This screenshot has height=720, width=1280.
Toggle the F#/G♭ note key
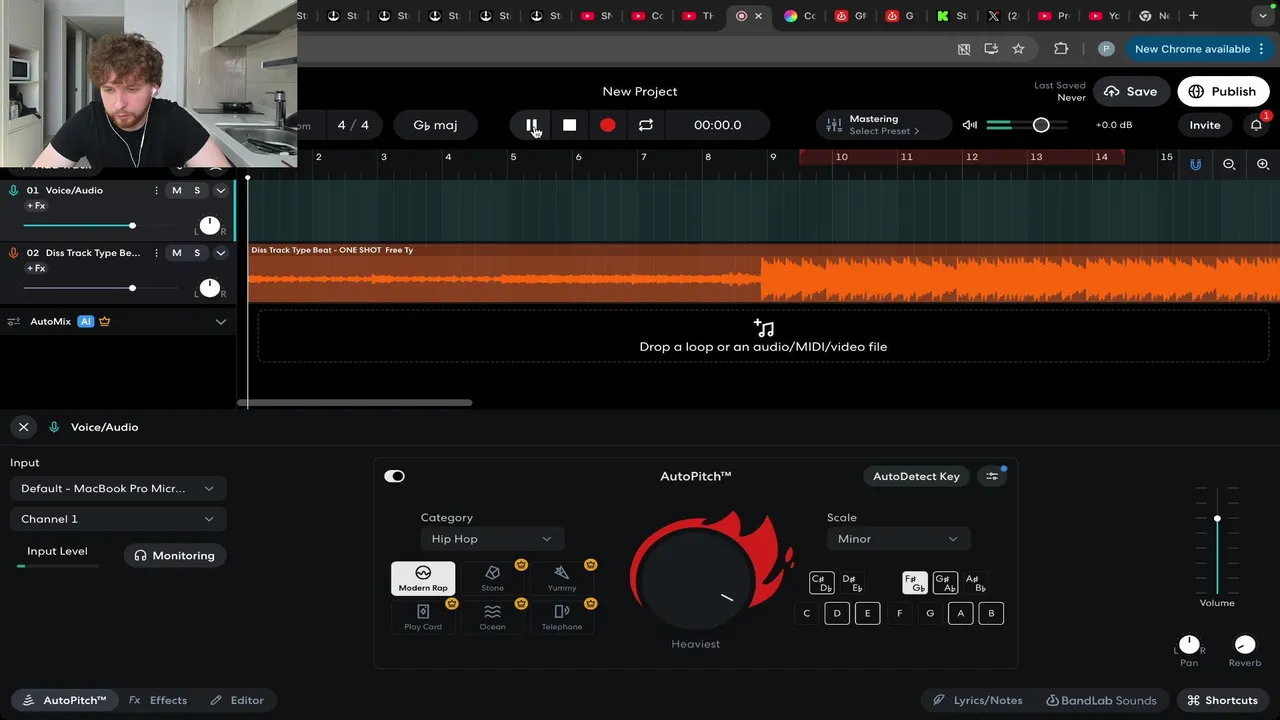(914, 583)
